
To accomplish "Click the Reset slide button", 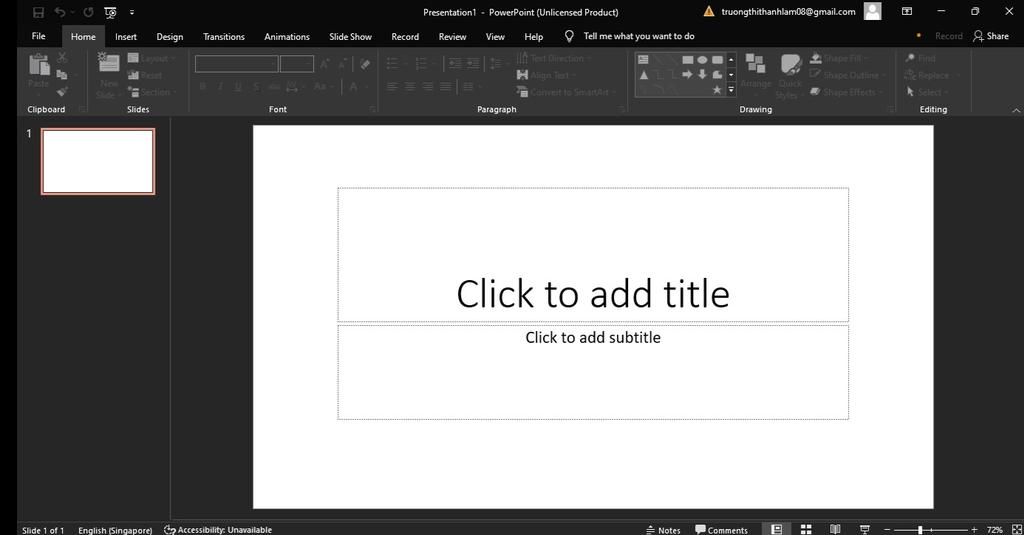I will (x=145, y=75).
